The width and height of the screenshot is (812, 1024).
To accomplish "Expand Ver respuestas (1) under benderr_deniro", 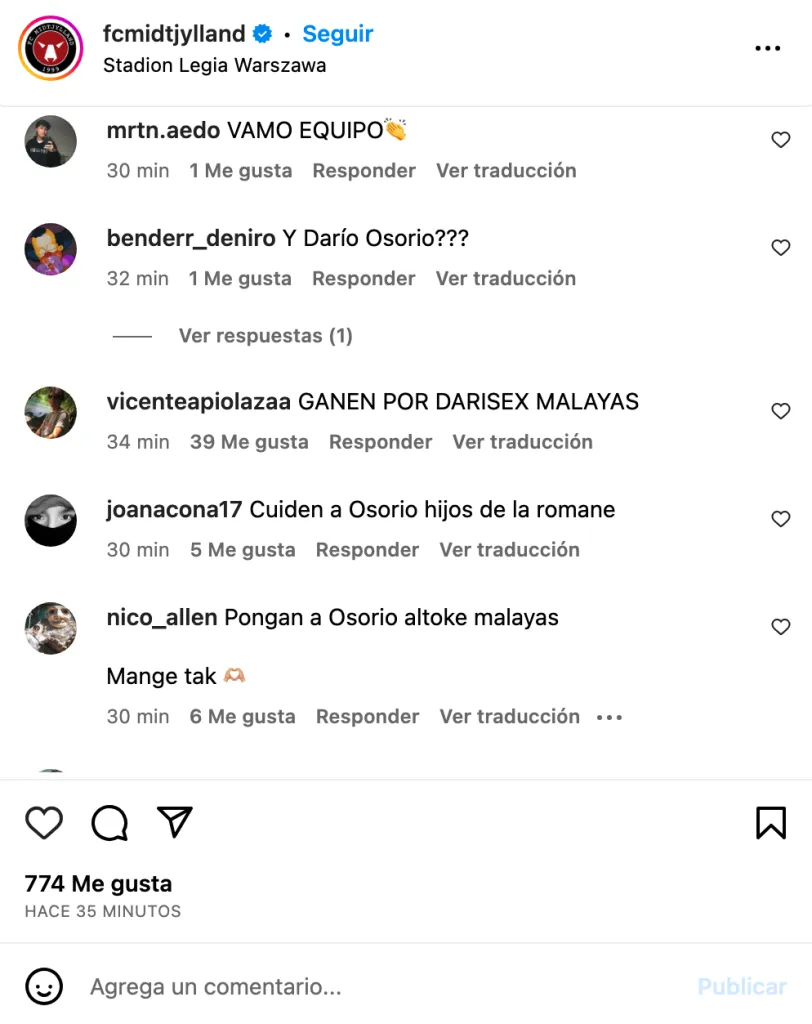I will 266,336.
